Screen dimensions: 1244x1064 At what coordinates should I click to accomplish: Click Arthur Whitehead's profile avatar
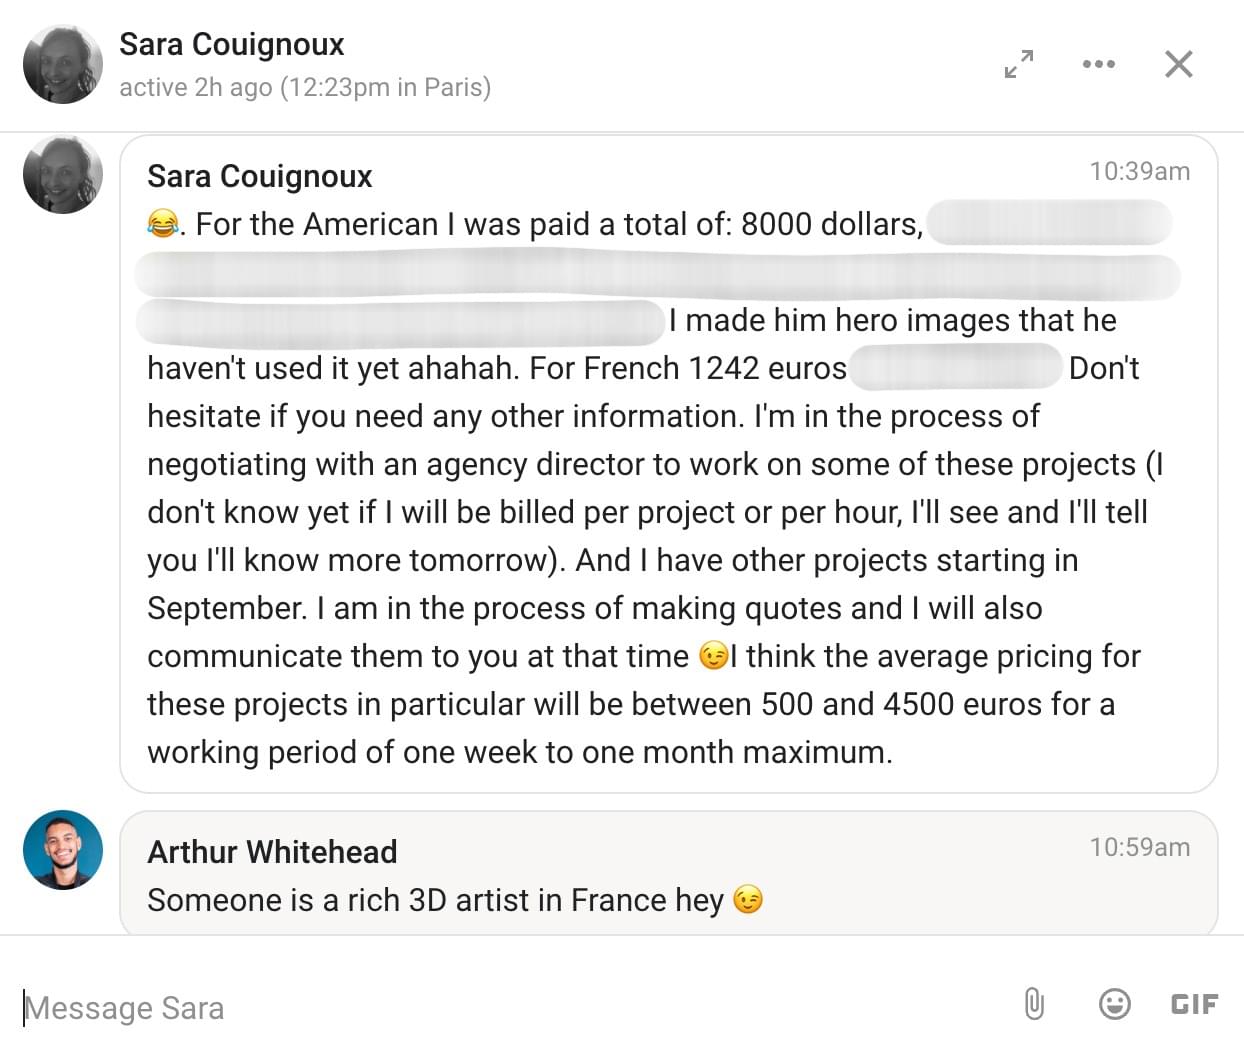point(62,850)
